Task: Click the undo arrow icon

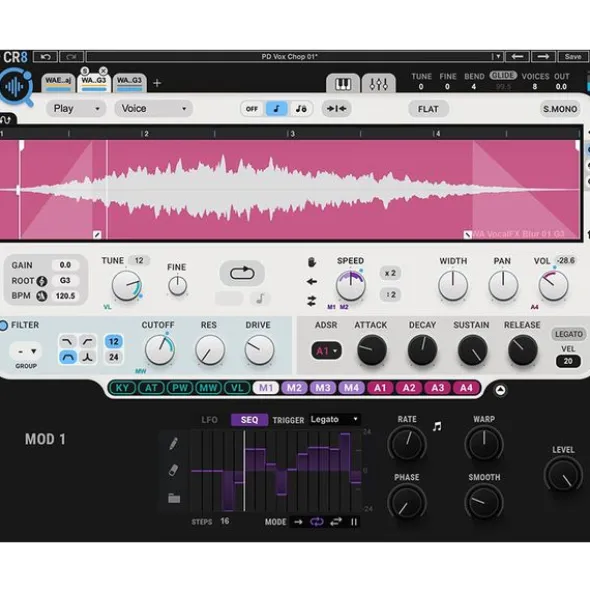Action: (46, 57)
